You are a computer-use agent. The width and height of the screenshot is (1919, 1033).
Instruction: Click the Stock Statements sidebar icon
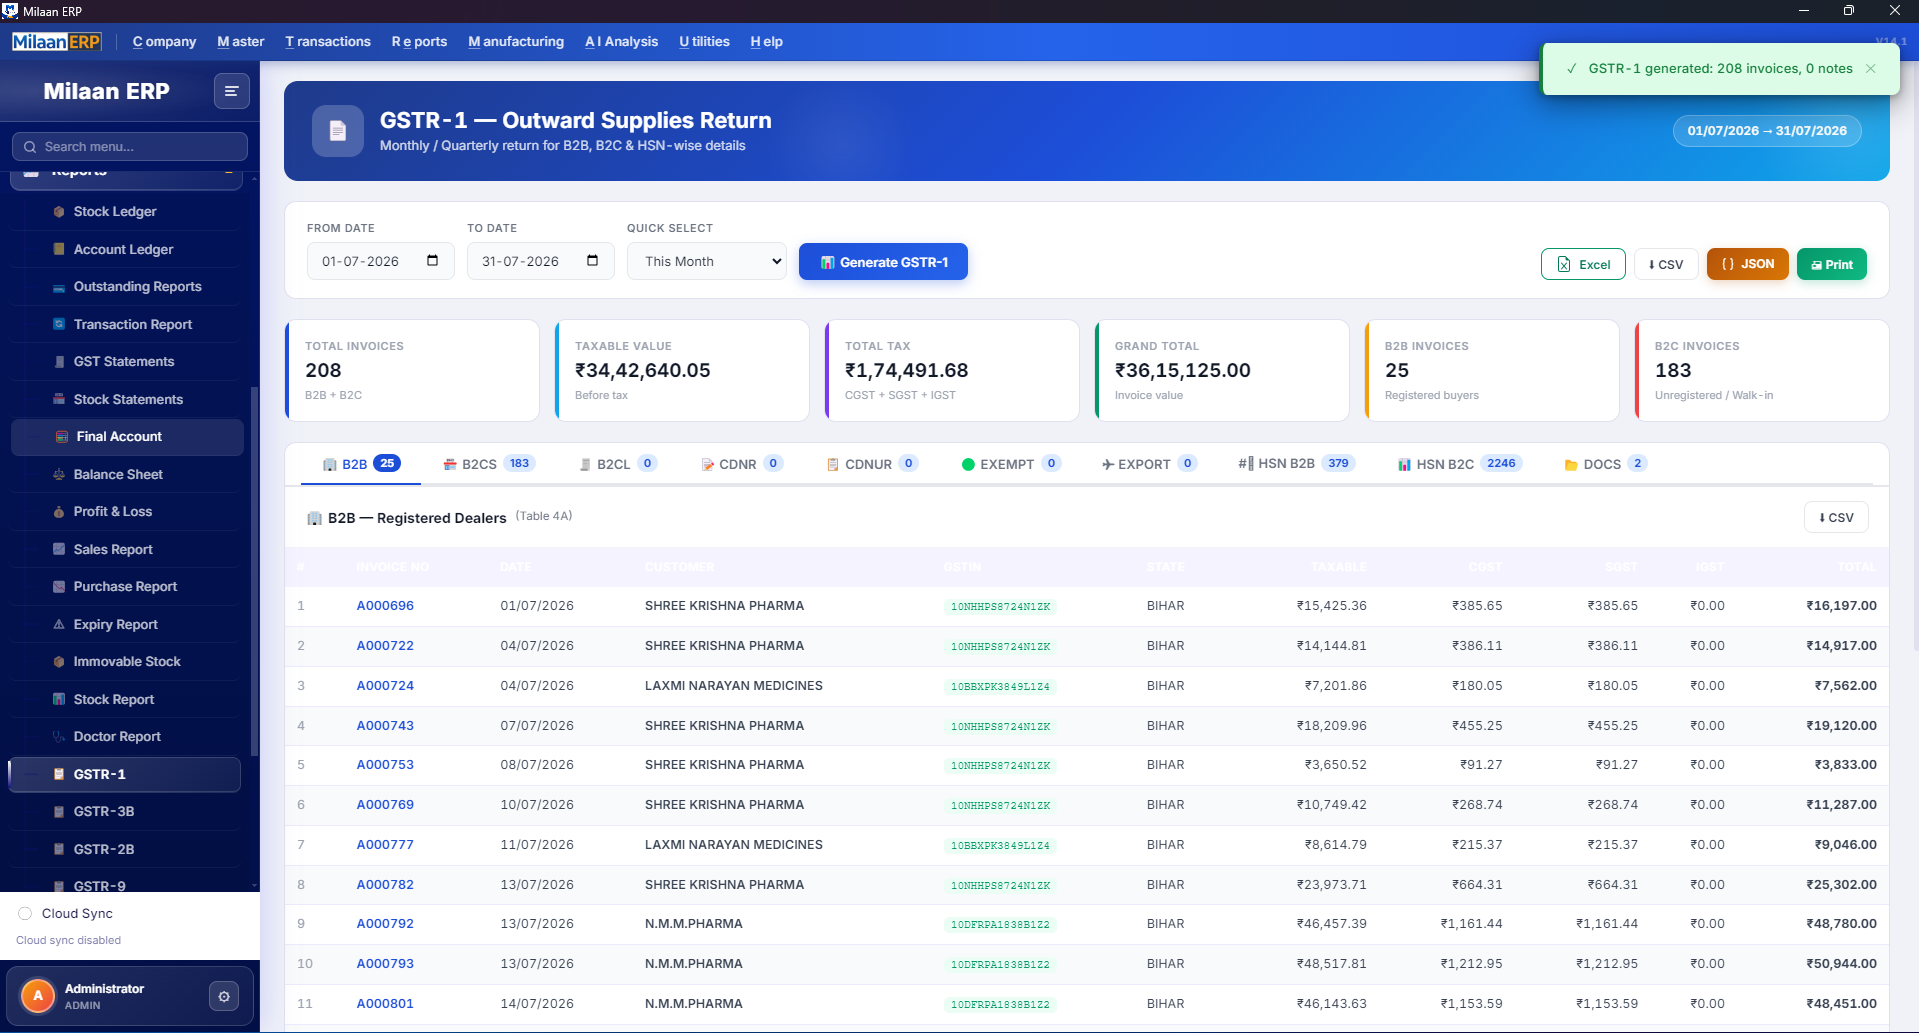click(59, 399)
